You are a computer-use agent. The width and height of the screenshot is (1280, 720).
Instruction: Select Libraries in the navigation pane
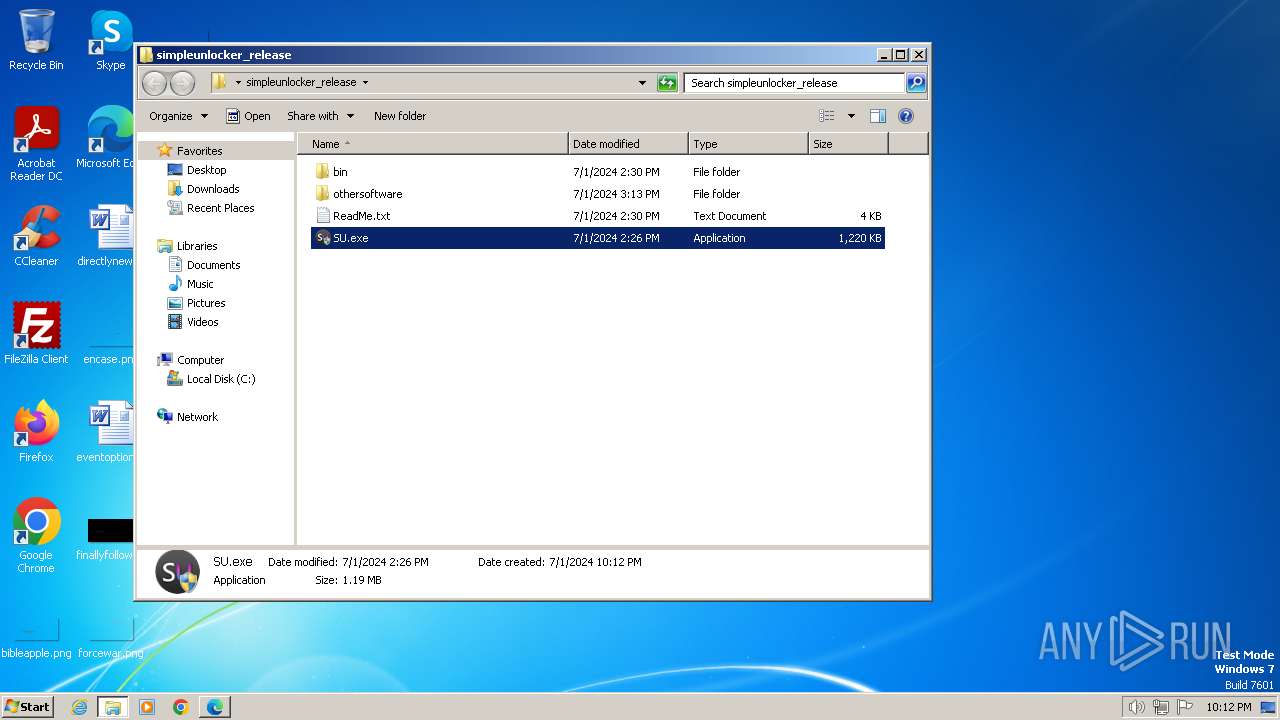click(x=197, y=246)
